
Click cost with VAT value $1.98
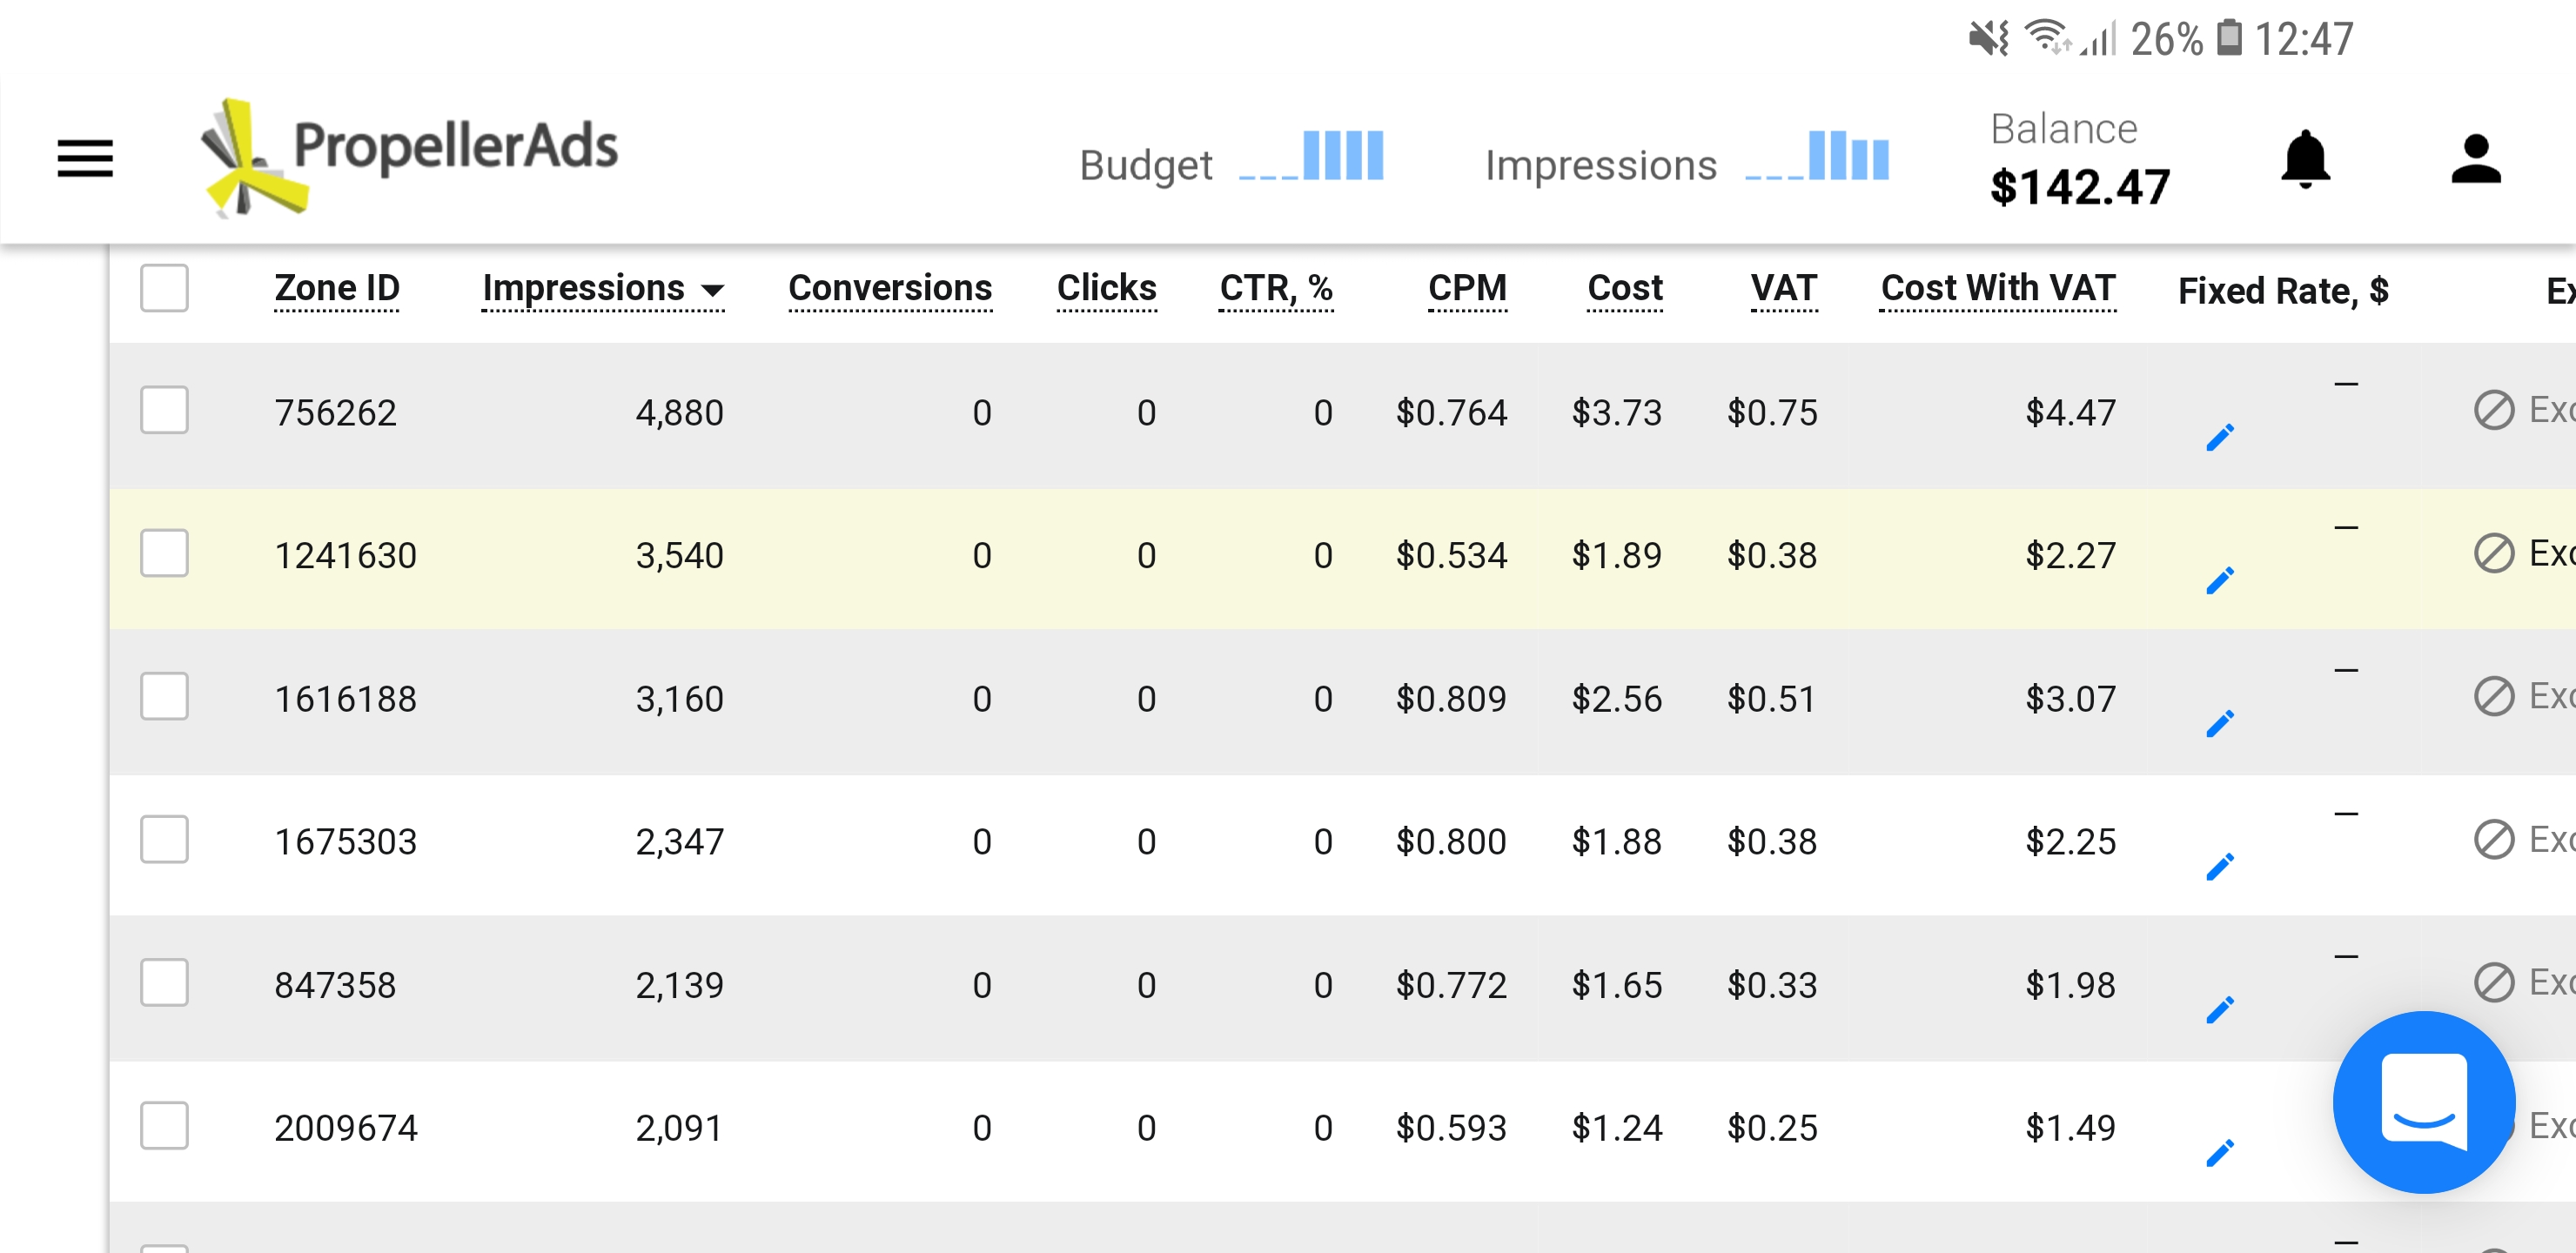coord(2071,985)
